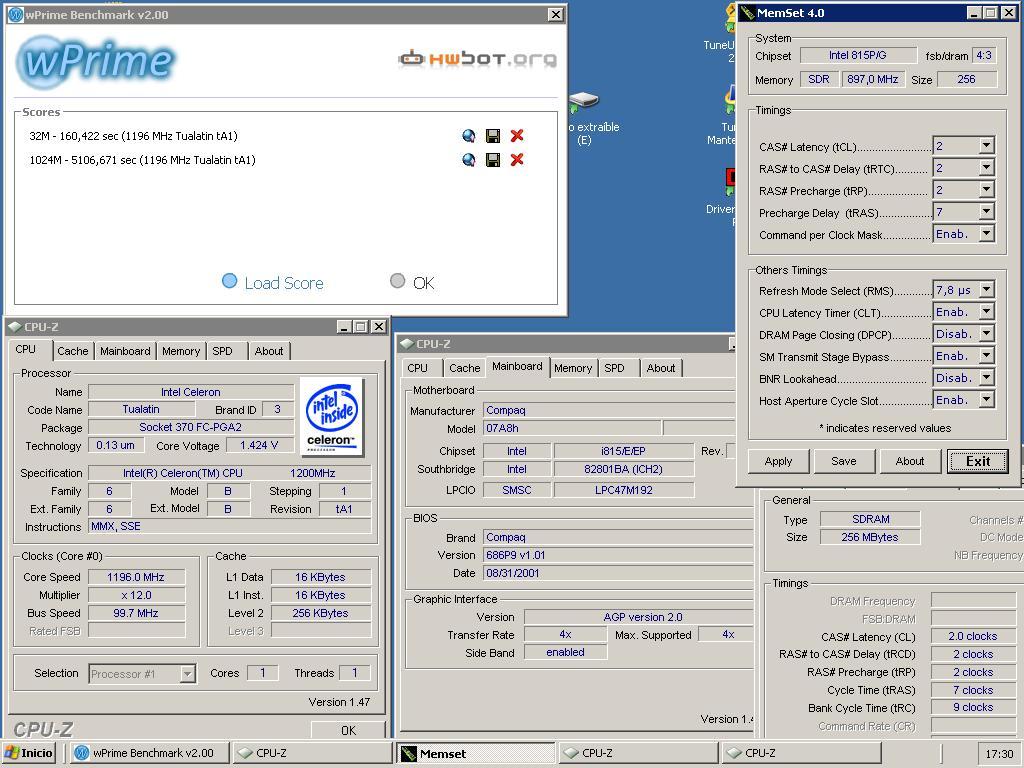The image size is (1024, 768).
Task: Click the Core Speed value 1196.0 MHz
Action: [136, 577]
